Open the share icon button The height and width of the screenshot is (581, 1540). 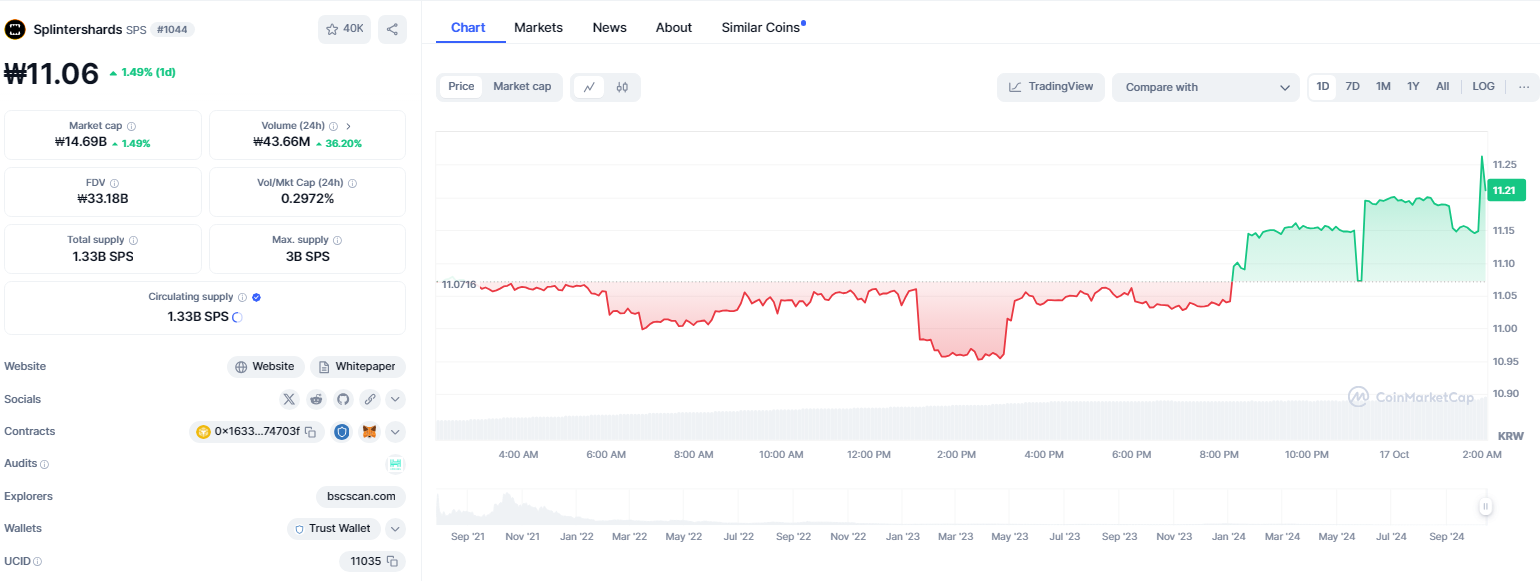coord(392,29)
